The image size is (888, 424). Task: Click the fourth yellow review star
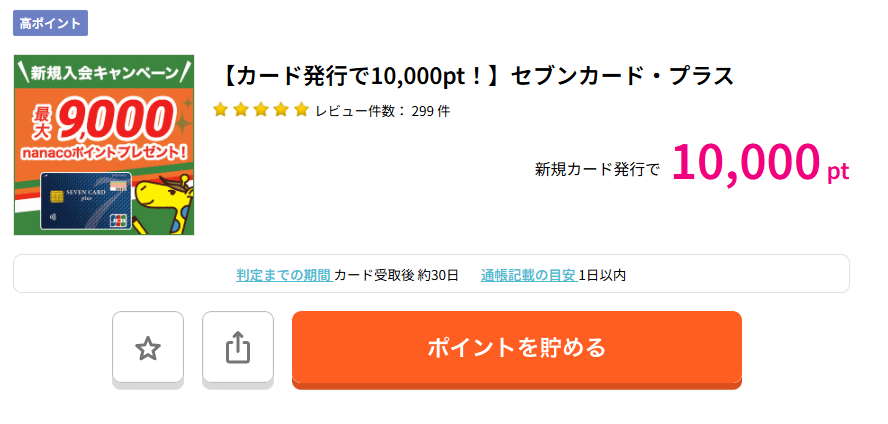coord(281,110)
